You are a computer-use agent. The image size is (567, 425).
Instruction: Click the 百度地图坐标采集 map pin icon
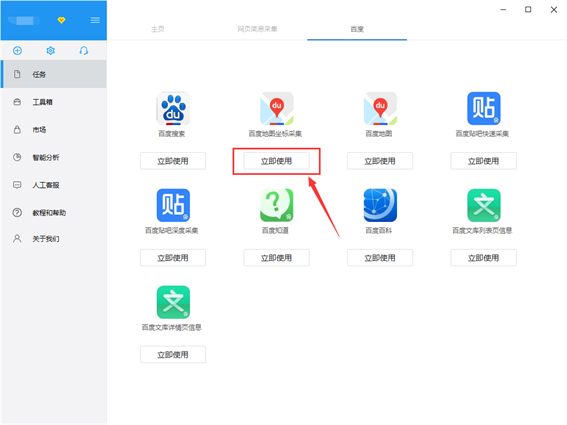coord(277,109)
